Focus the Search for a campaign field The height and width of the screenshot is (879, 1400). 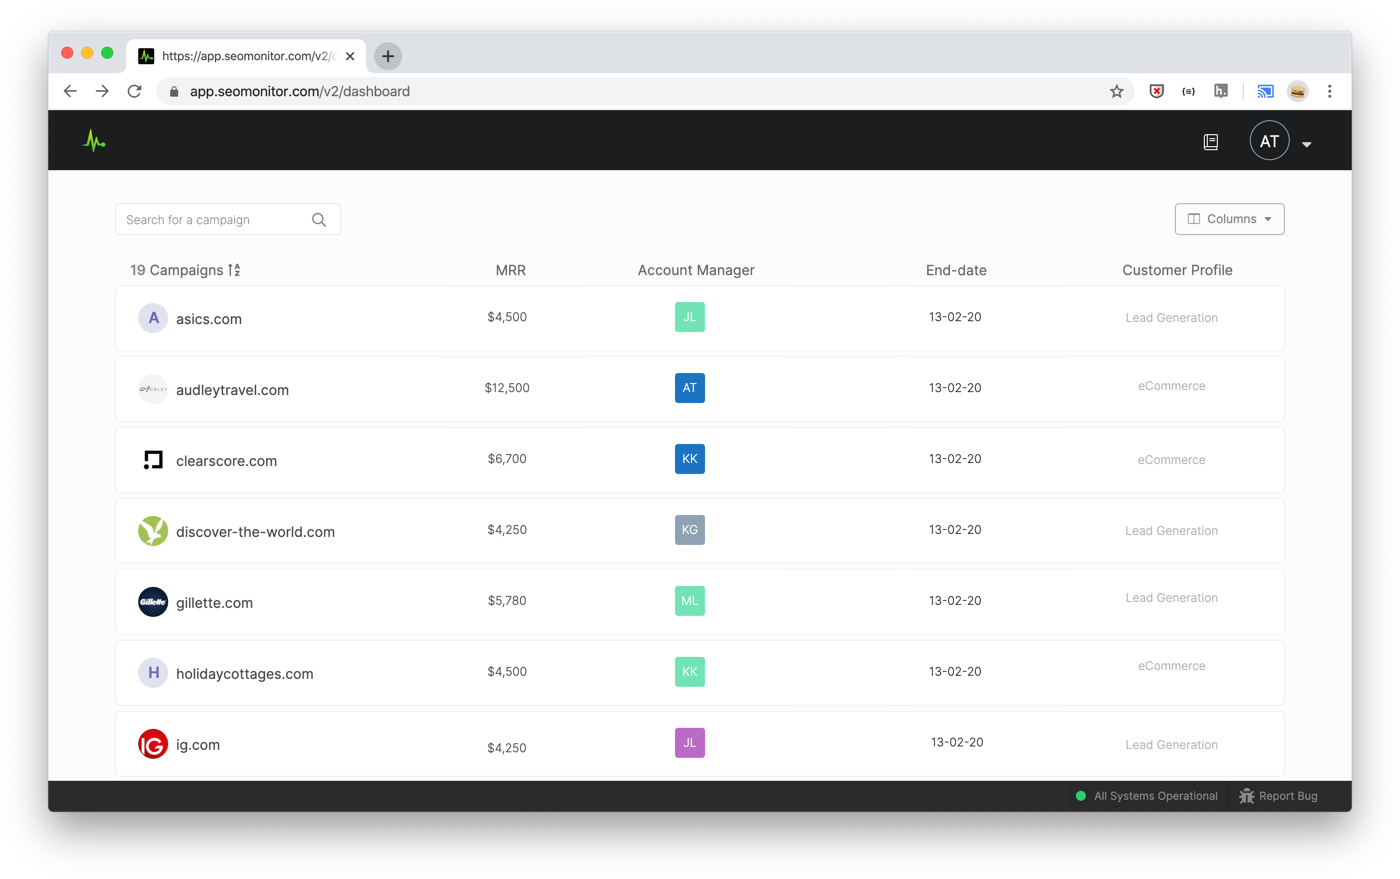point(228,220)
